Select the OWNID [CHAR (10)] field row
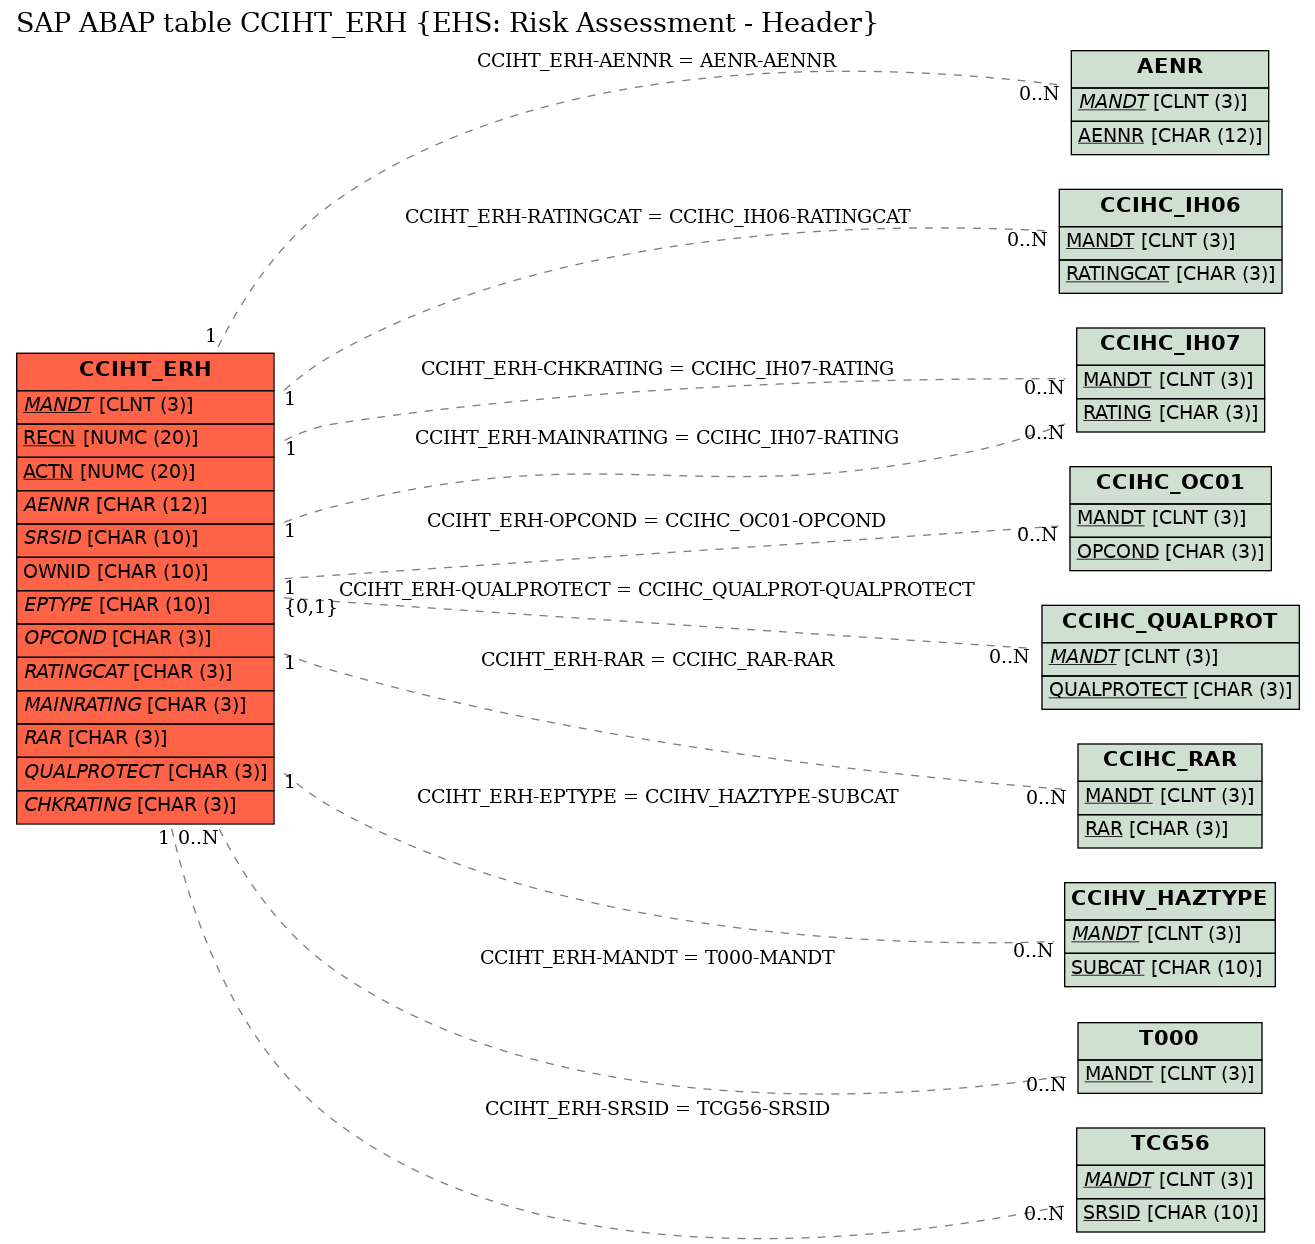Image resolution: width=1315 pixels, height=1244 pixels. [145, 572]
